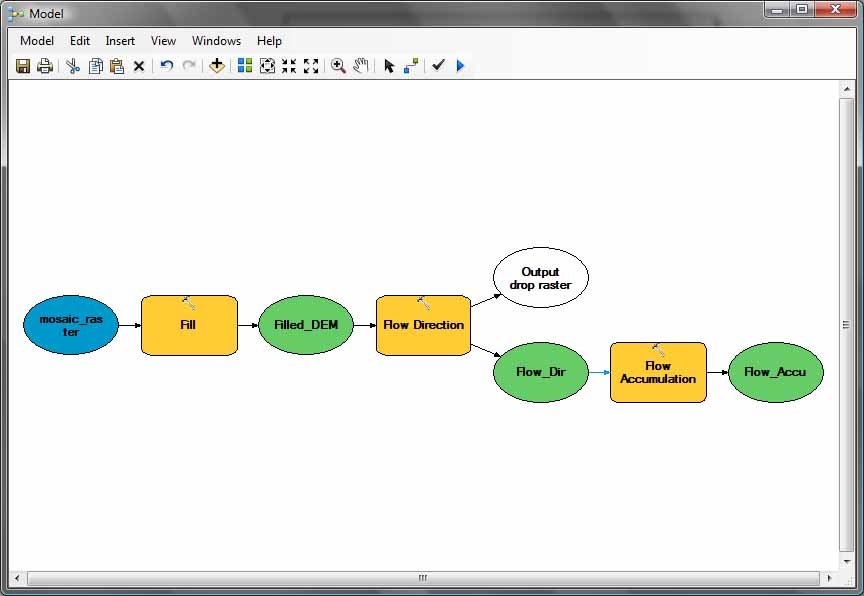The image size is (864, 596).
Task: Click the Save model icon
Action: point(23,66)
